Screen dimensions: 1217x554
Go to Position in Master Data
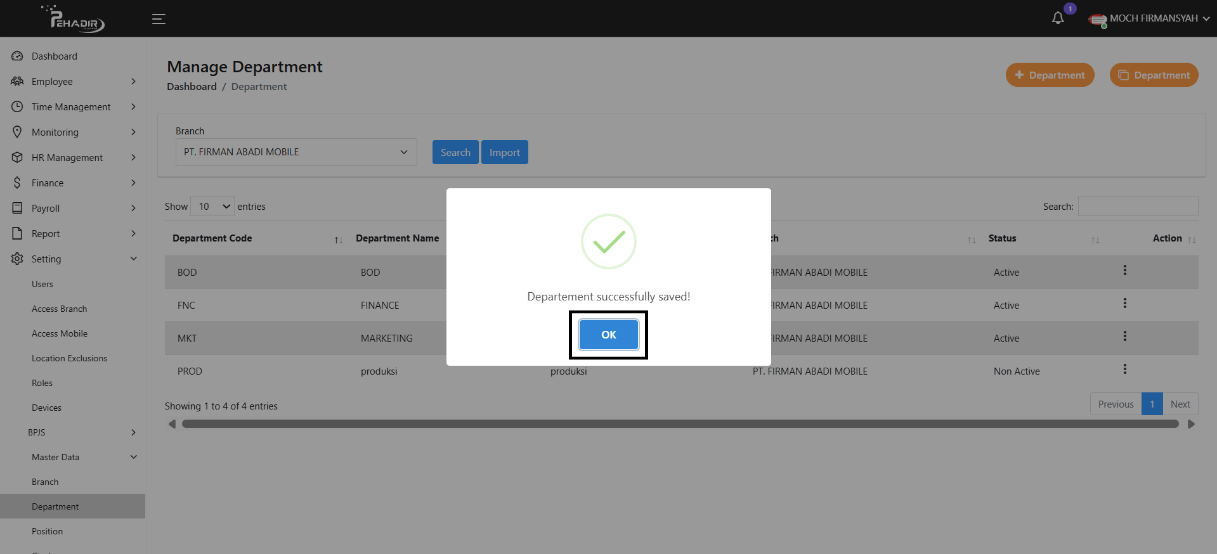tap(47, 531)
